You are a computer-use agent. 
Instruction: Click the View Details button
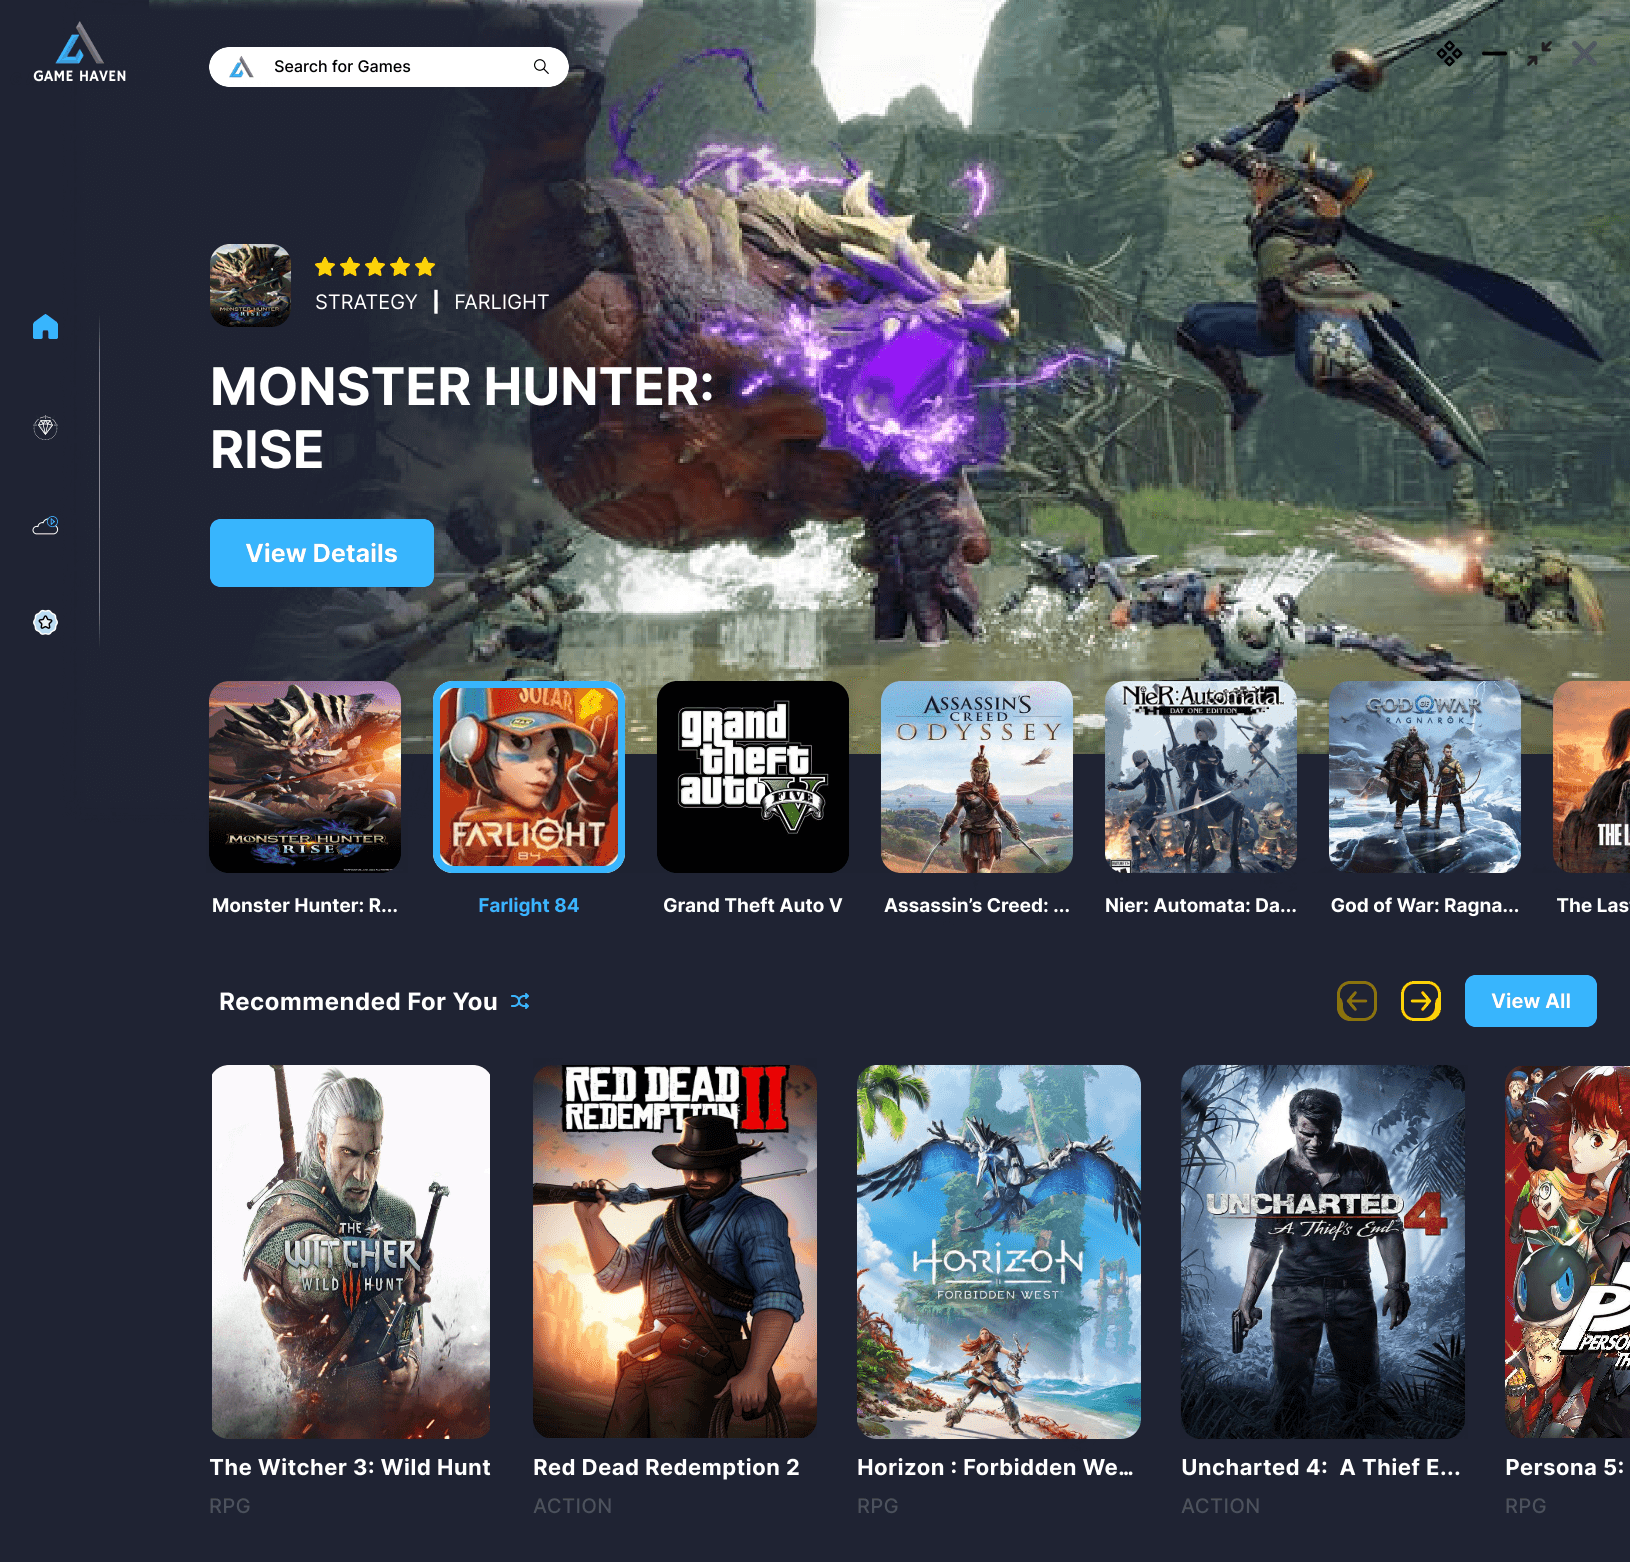coord(321,552)
